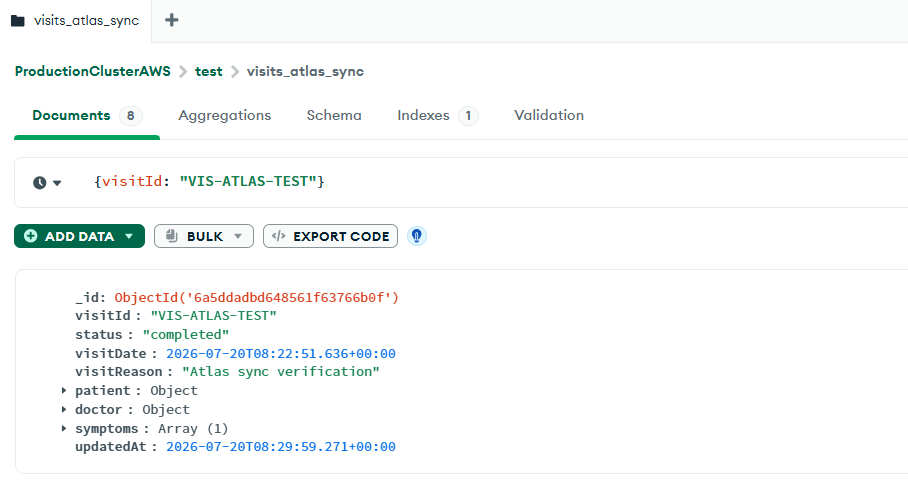908x481 pixels.
Task: Click the BULK documents icon
Action: coord(171,236)
